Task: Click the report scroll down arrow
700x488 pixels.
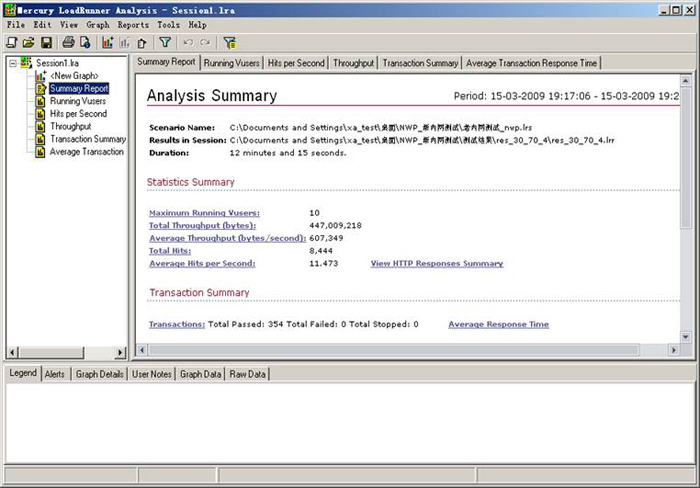Action: [686, 337]
